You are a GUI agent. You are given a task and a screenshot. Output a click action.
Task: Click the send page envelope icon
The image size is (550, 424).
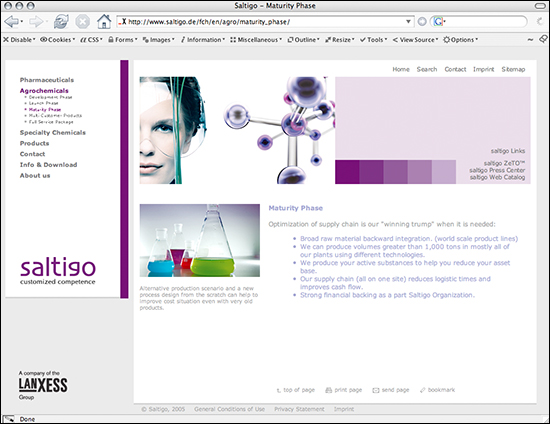(376, 390)
